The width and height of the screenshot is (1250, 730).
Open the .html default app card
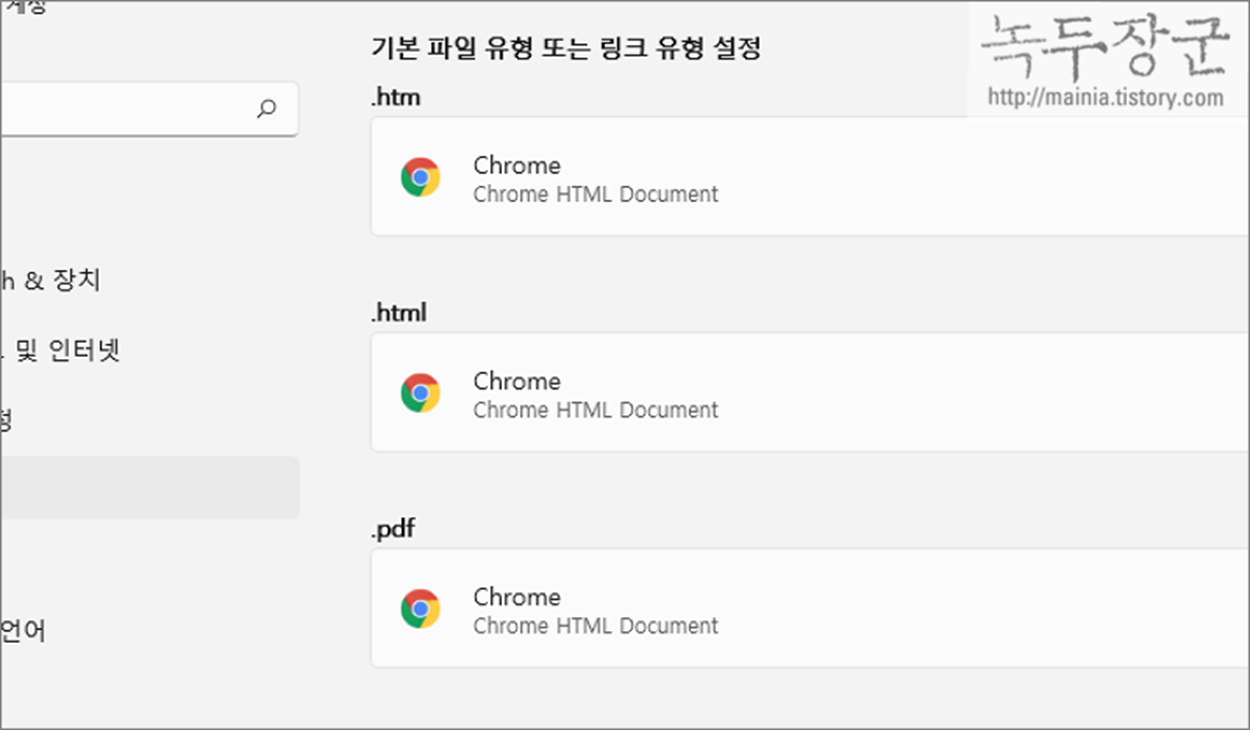pos(810,392)
